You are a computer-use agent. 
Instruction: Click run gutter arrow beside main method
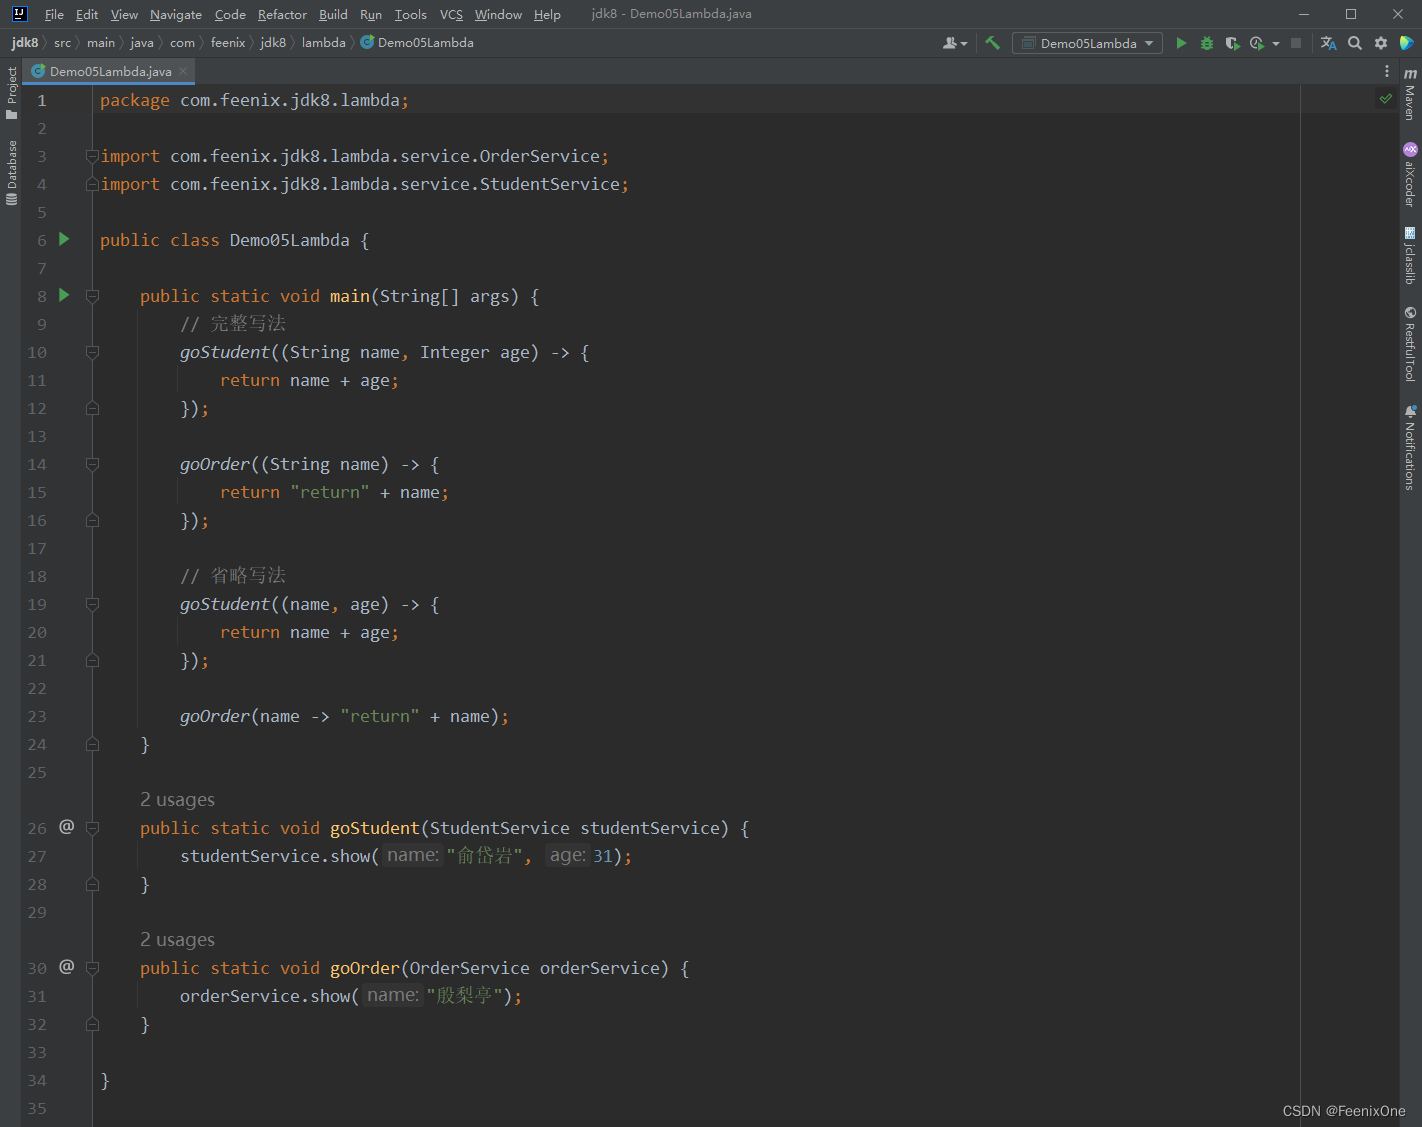64,295
